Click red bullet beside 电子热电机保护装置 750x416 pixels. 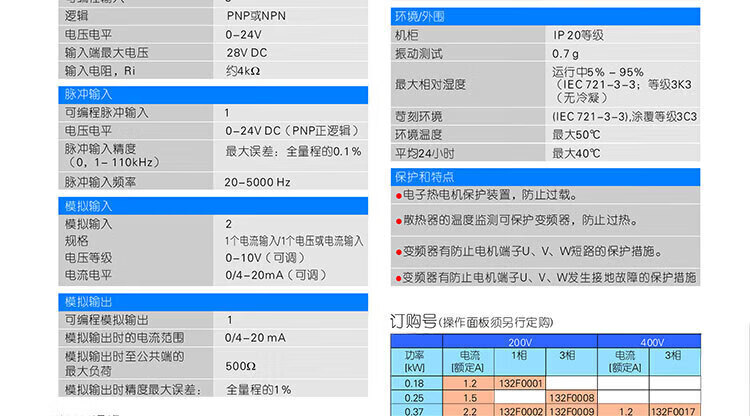click(x=400, y=195)
